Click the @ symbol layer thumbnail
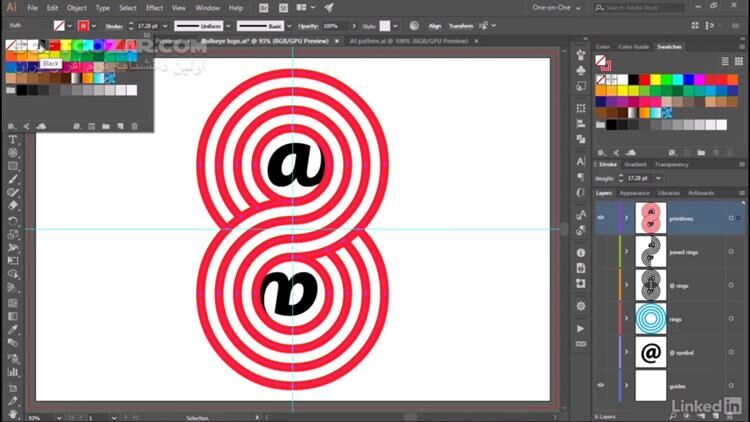The width and height of the screenshot is (750, 422). point(650,352)
